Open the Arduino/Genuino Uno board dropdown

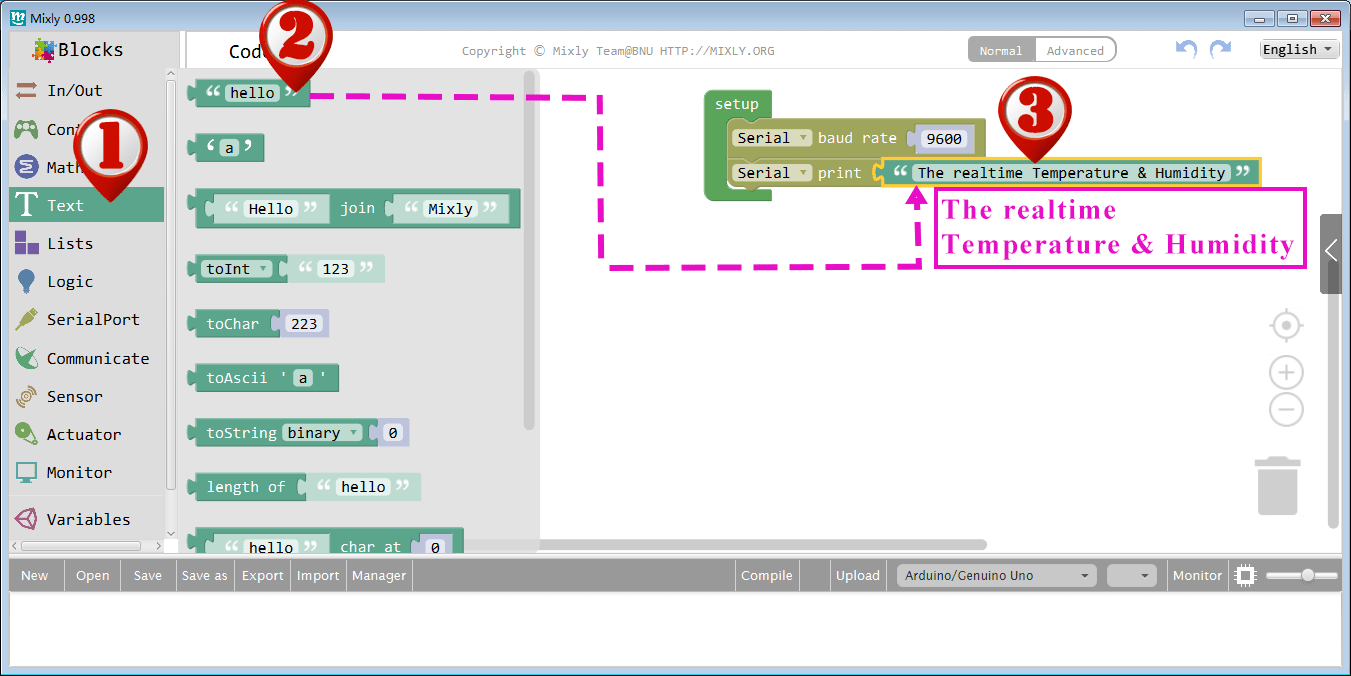click(x=995, y=575)
